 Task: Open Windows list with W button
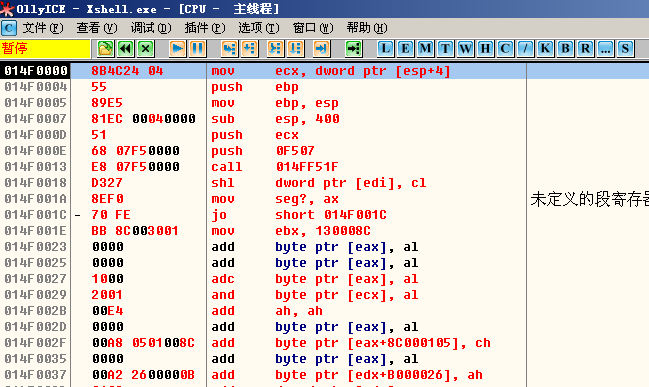point(465,49)
